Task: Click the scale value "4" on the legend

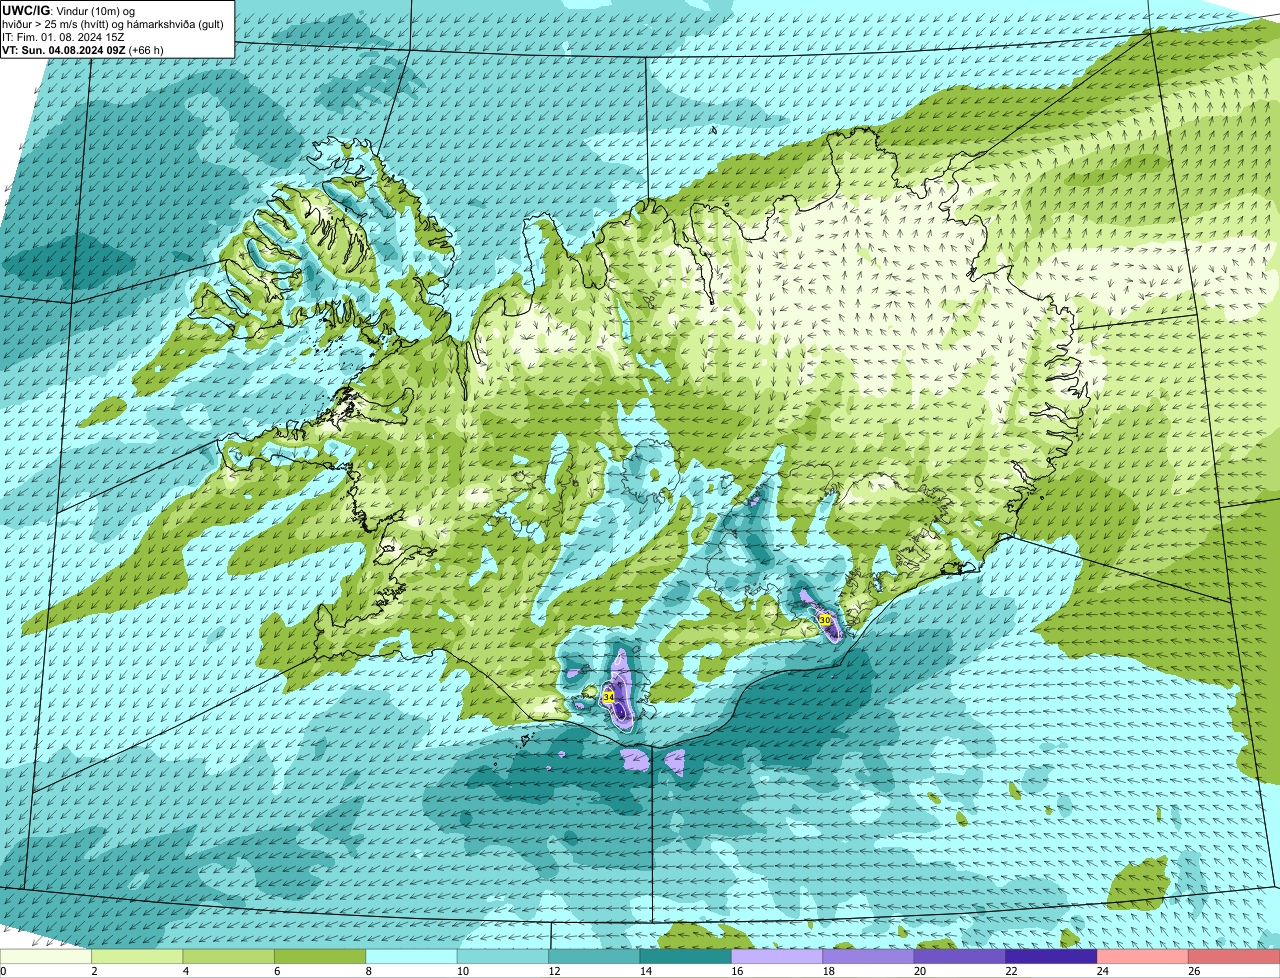Action: [x=184, y=971]
